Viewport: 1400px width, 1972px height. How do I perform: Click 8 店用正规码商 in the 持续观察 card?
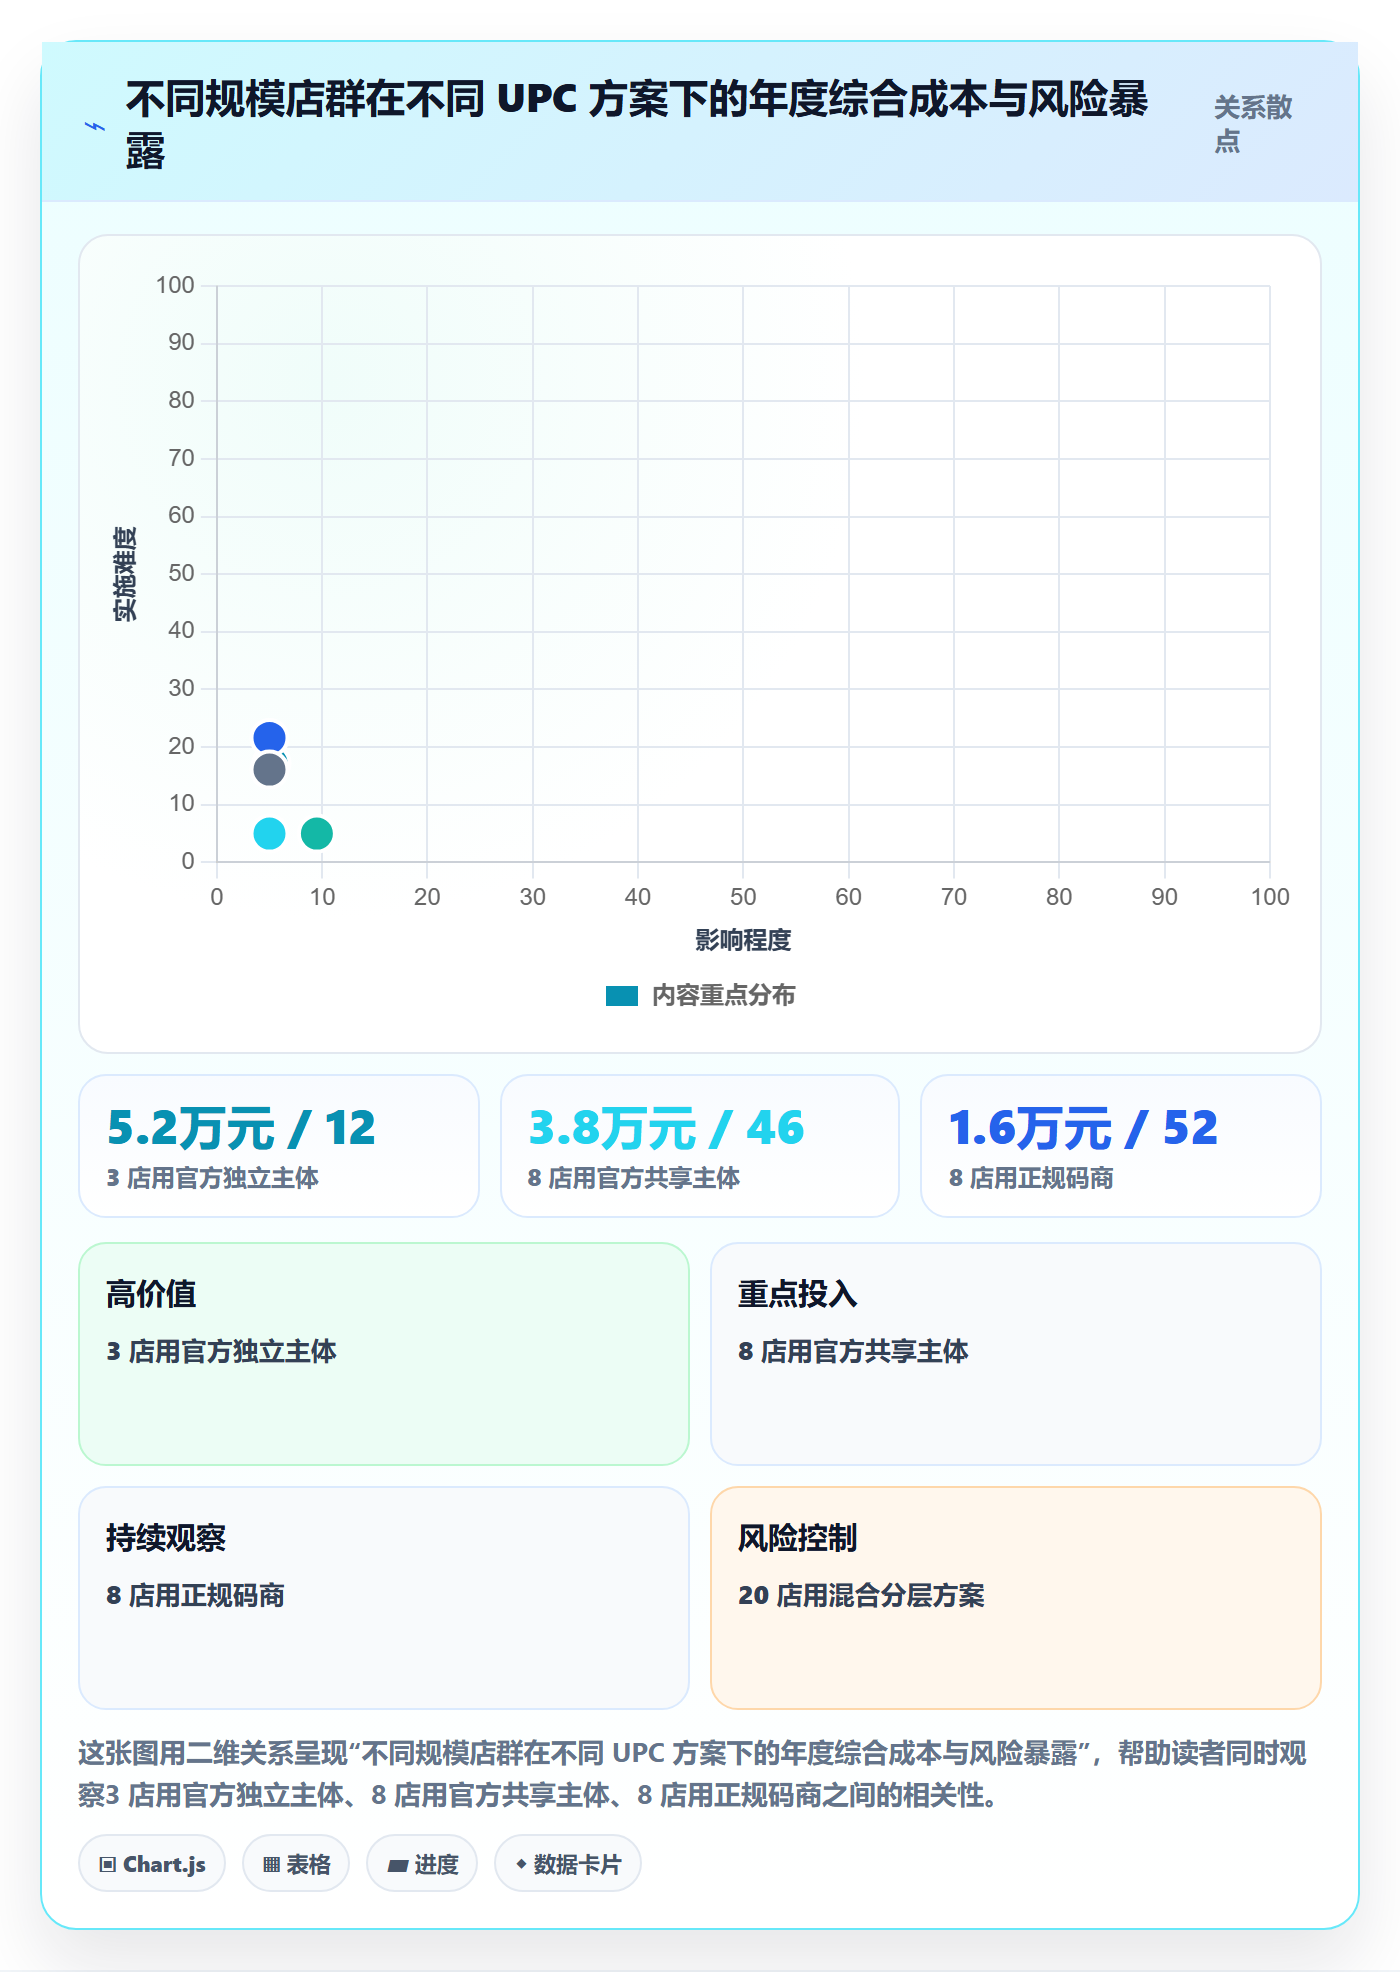pos(196,1595)
